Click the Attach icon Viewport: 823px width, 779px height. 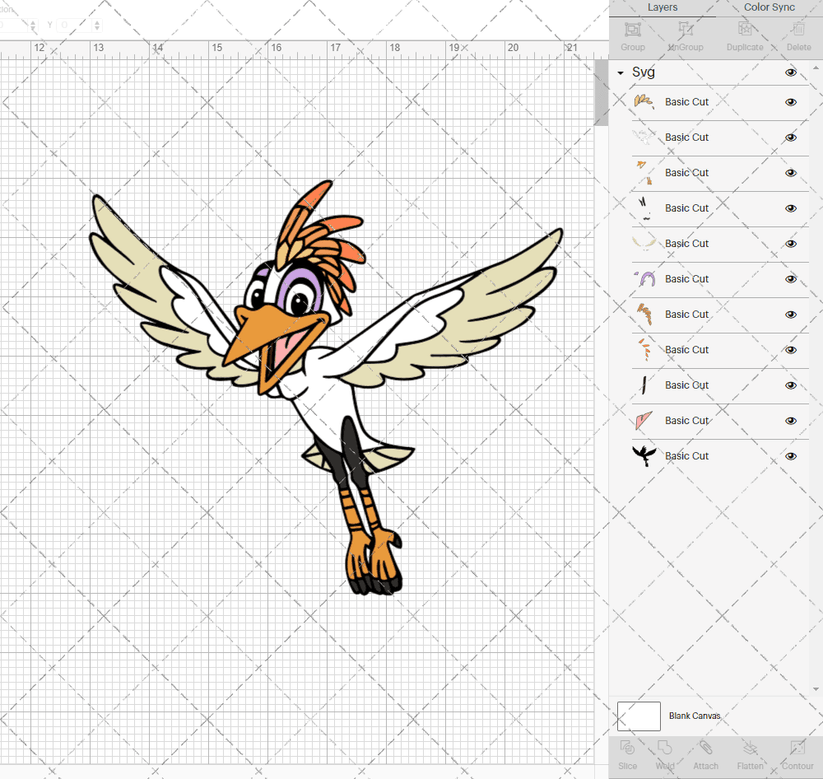[706, 755]
